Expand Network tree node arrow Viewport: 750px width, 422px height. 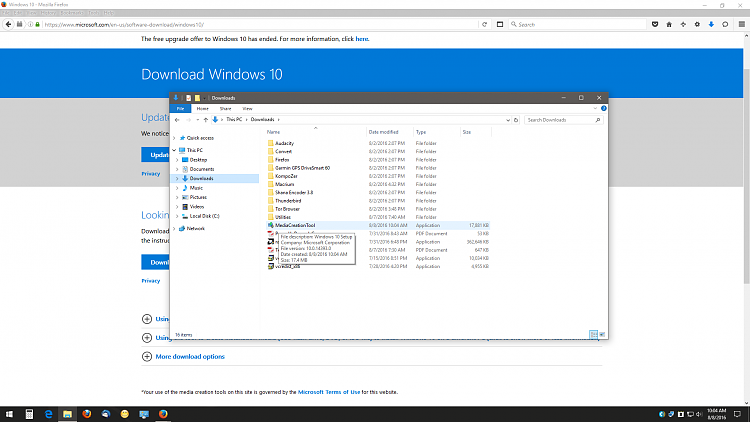pos(174,229)
